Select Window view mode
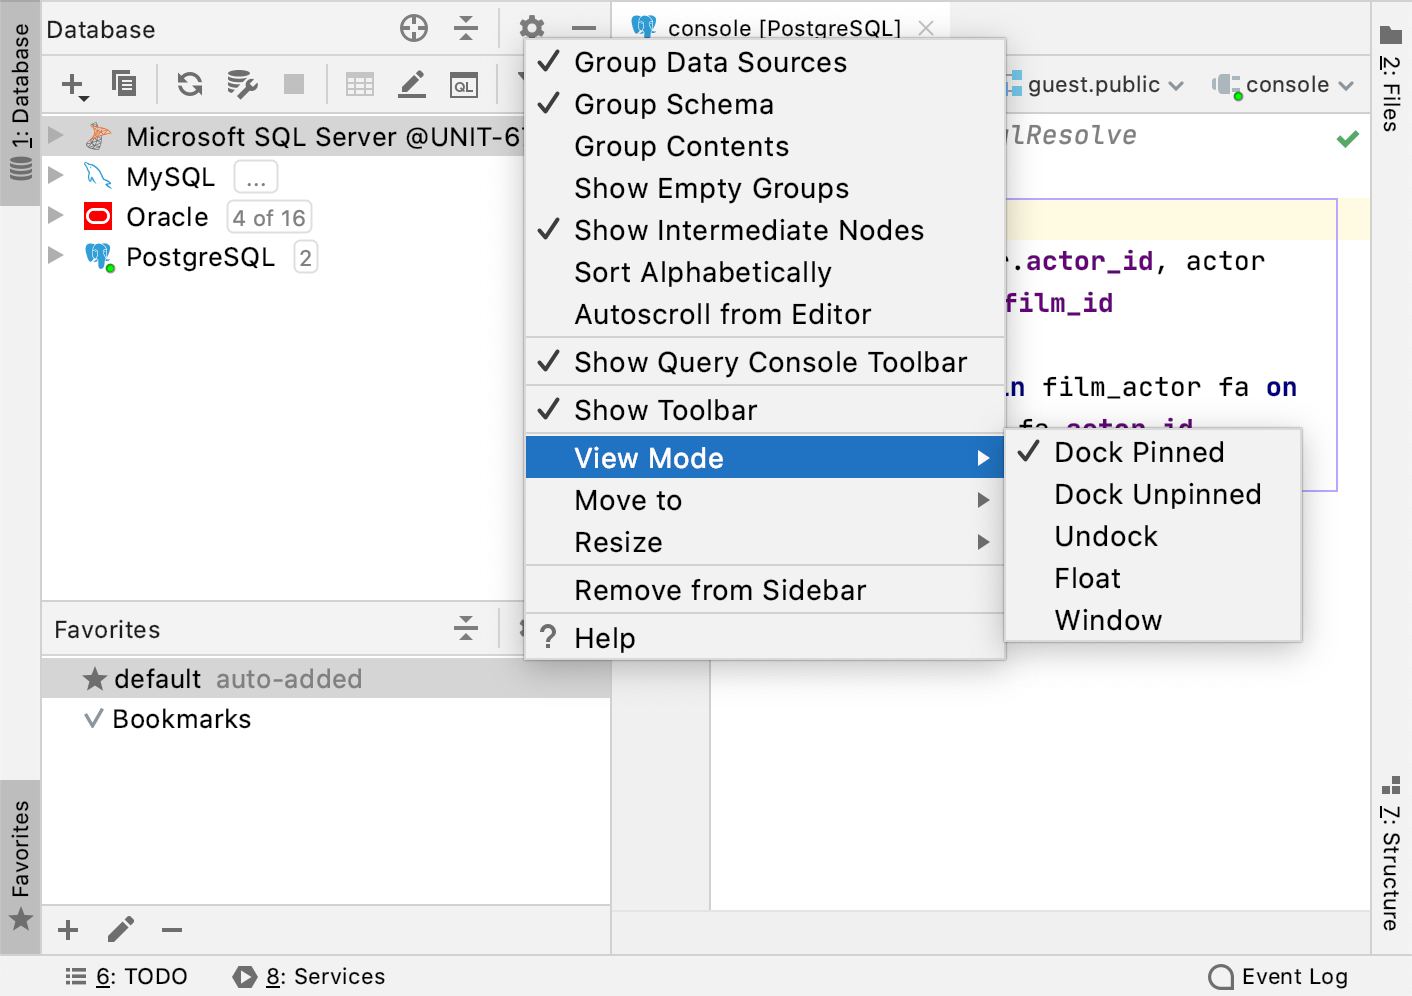This screenshot has width=1412, height=996. point(1153,620)
